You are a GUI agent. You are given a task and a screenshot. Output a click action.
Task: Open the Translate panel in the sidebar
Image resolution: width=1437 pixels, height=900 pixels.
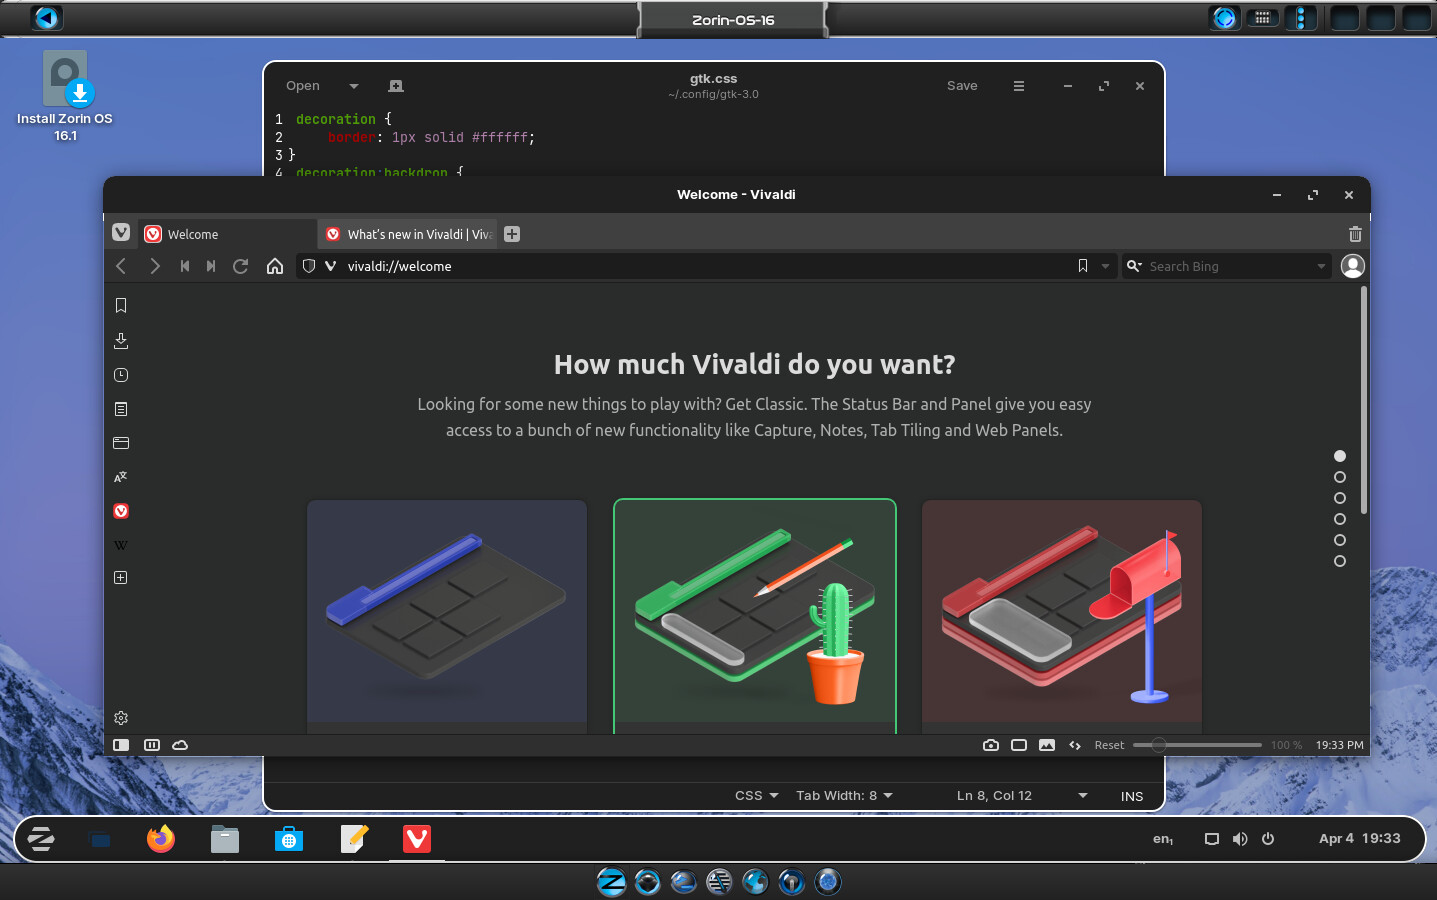click(121, 477)
